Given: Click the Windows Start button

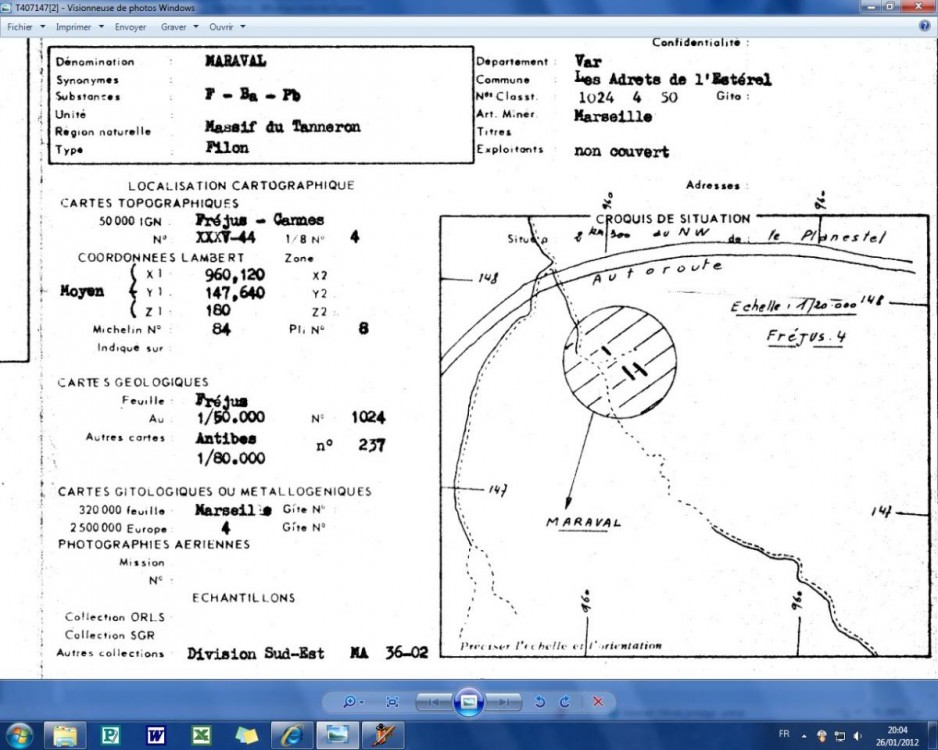Looking at the screenshot, I should (18, 735).
